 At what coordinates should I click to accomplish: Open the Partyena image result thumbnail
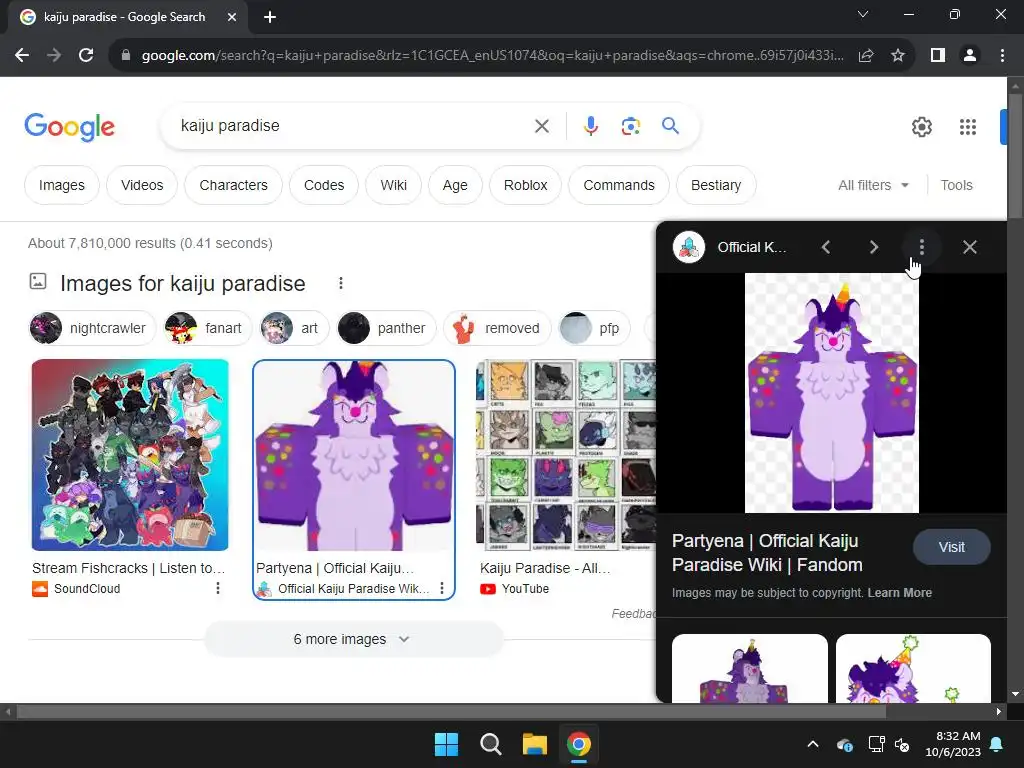354,456
